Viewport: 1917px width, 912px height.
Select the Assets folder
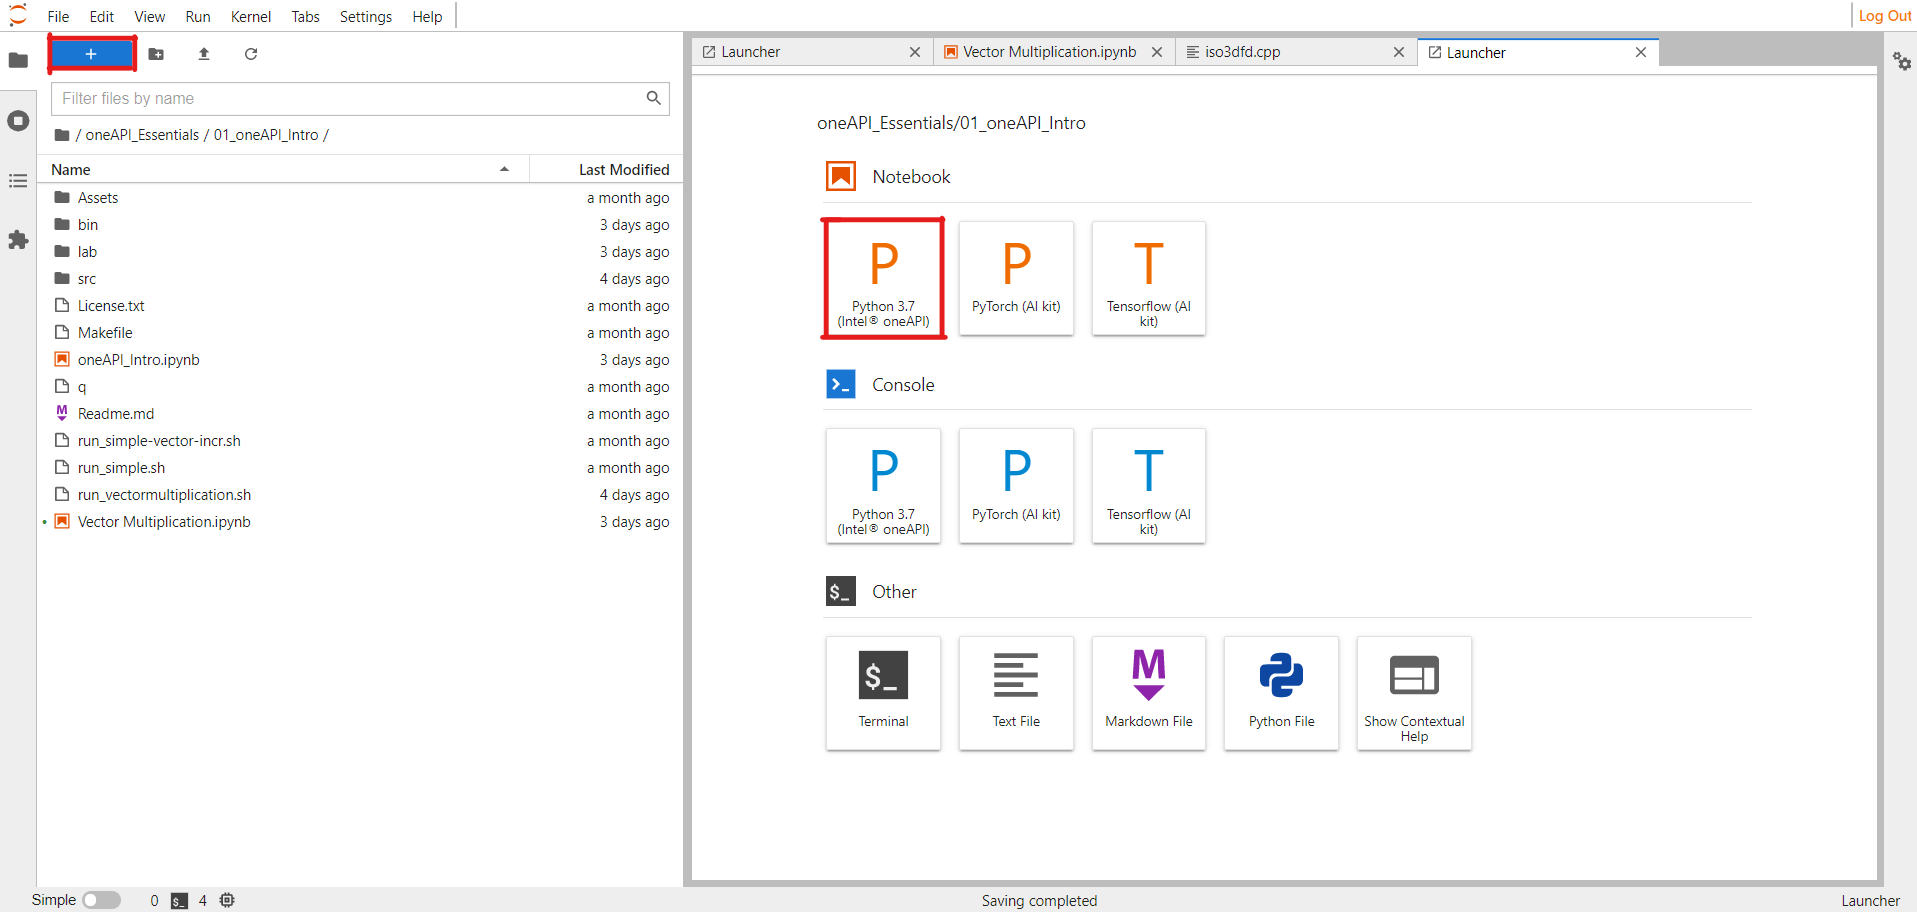tap(361, 198)
